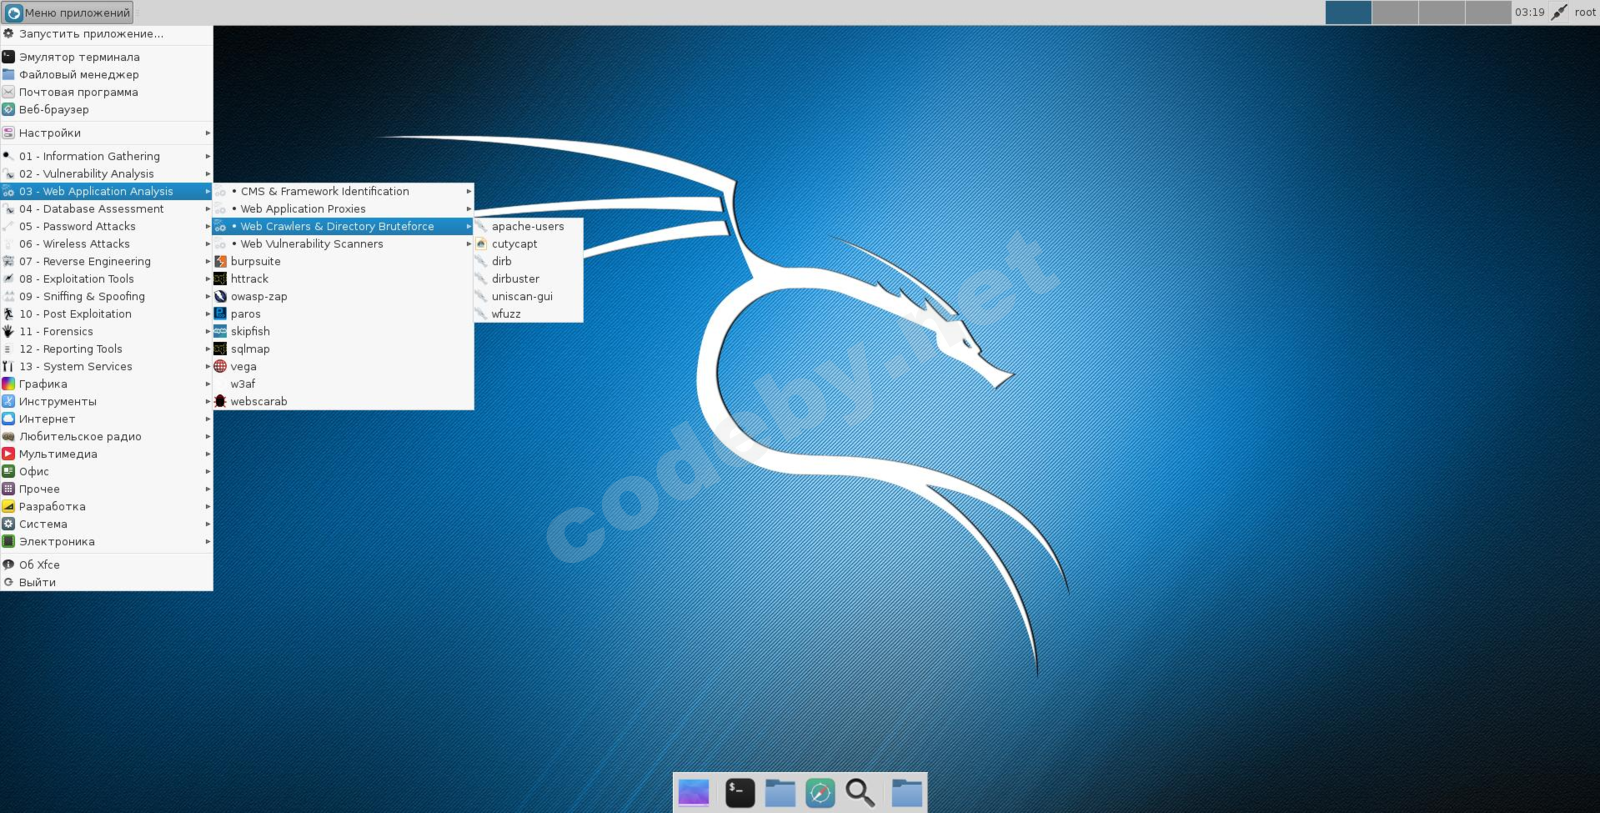The width and height of the screenshot is (1600, 813).
Task: Click the 03:19 clock in panel
Action: click(1529, 12)
